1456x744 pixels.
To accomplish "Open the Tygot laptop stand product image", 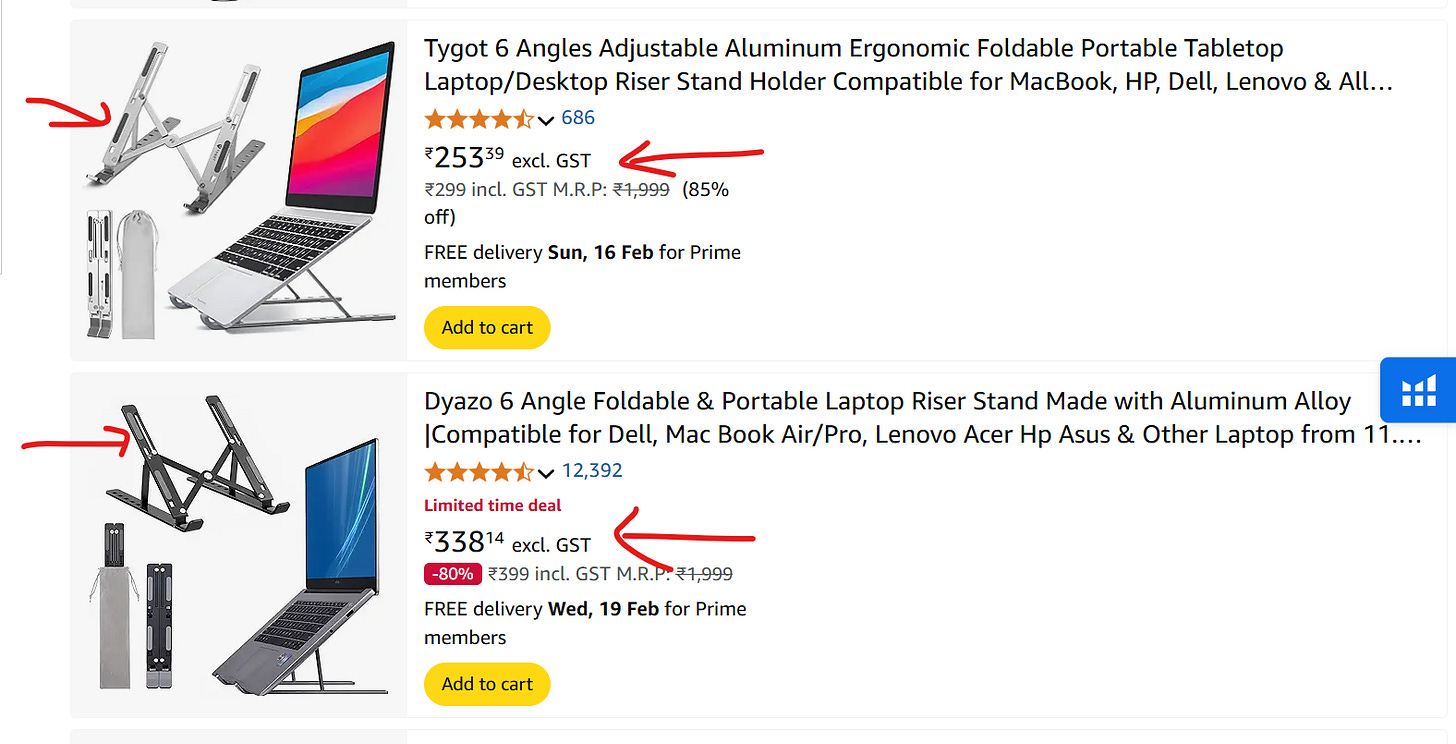I will click(x=240, y=188).
